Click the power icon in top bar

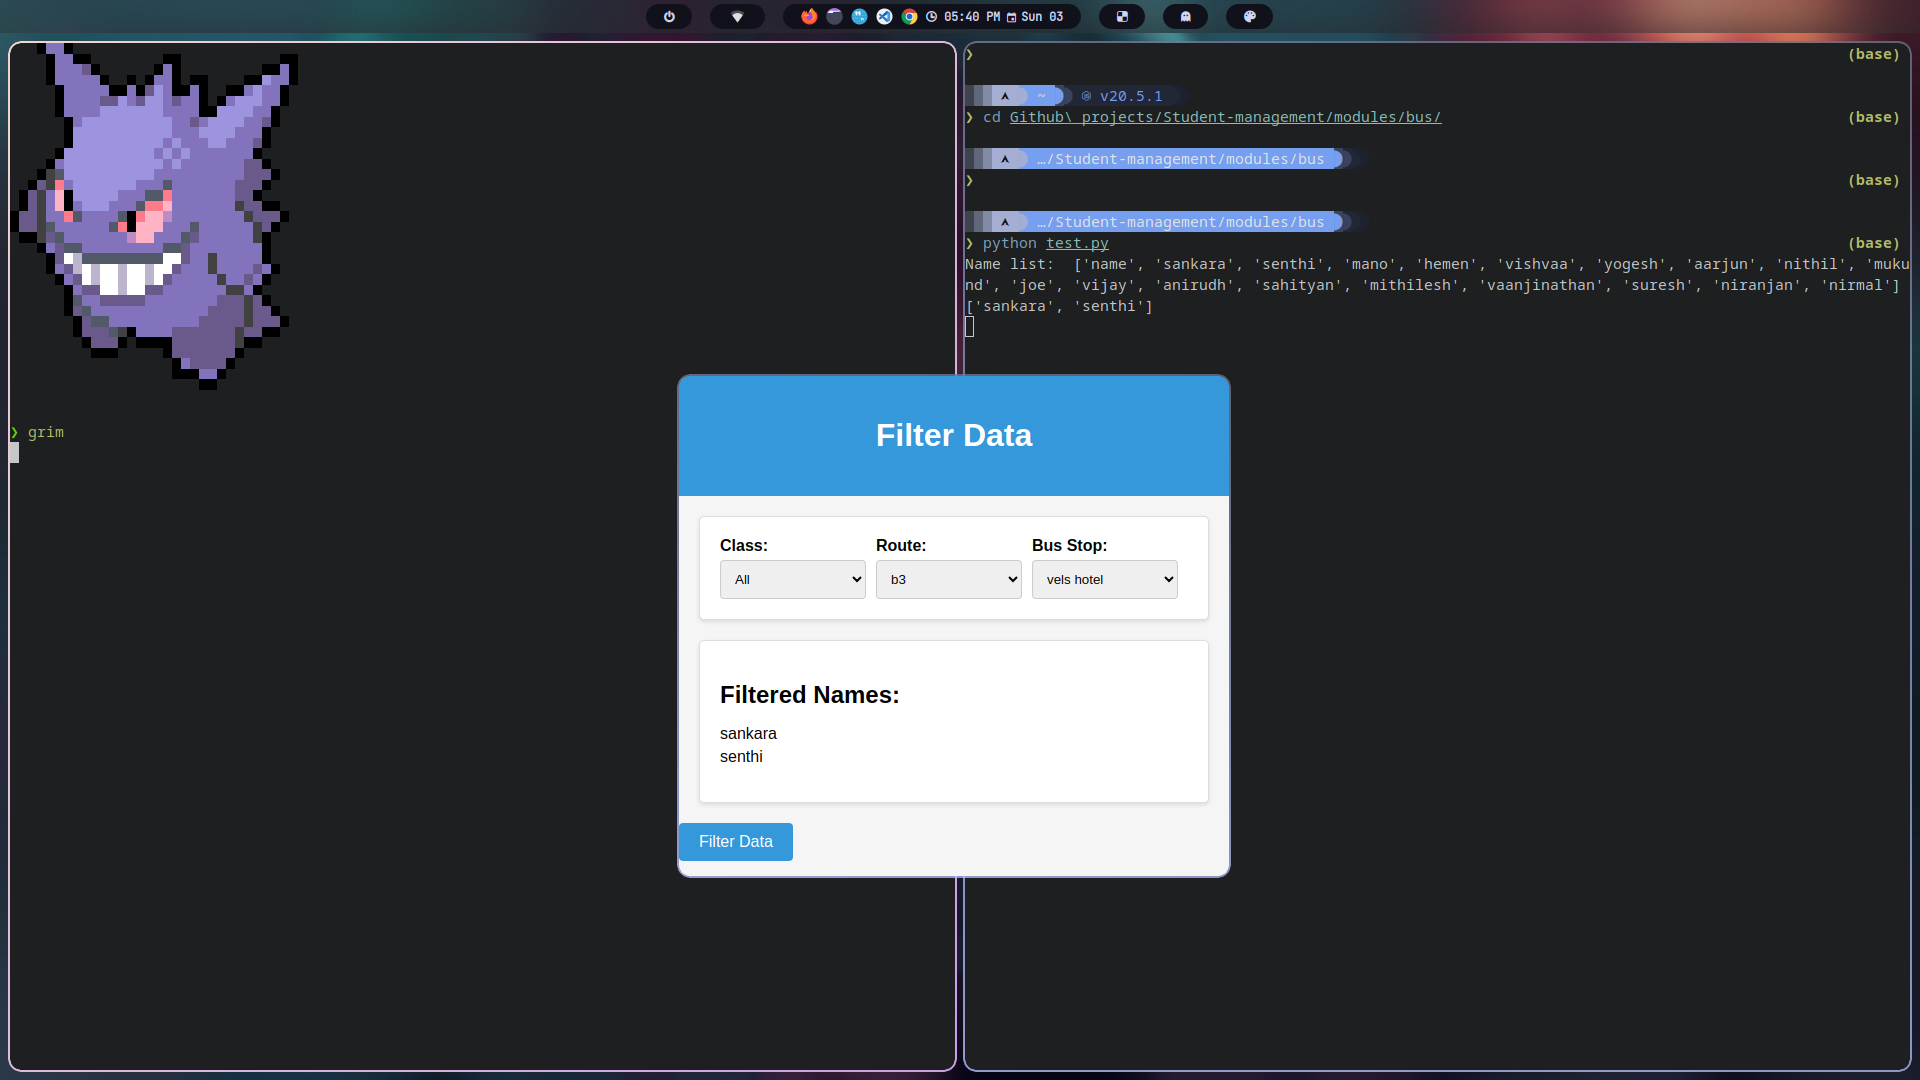[669, 17]
